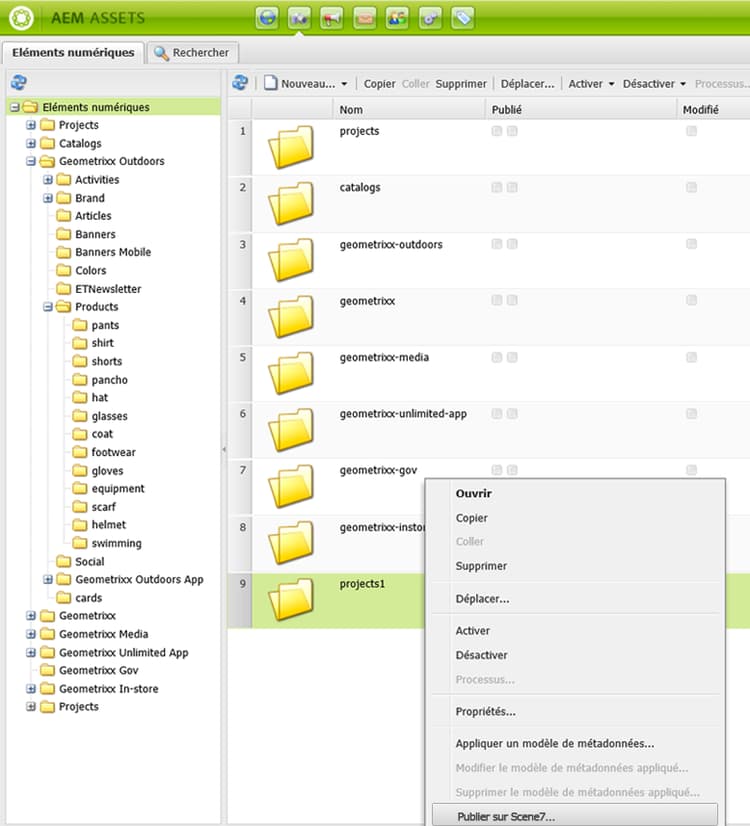
Task: Click folder icon of row 8 geometrixx-instore
Action: pyautogui.click(x=291, y=542)
